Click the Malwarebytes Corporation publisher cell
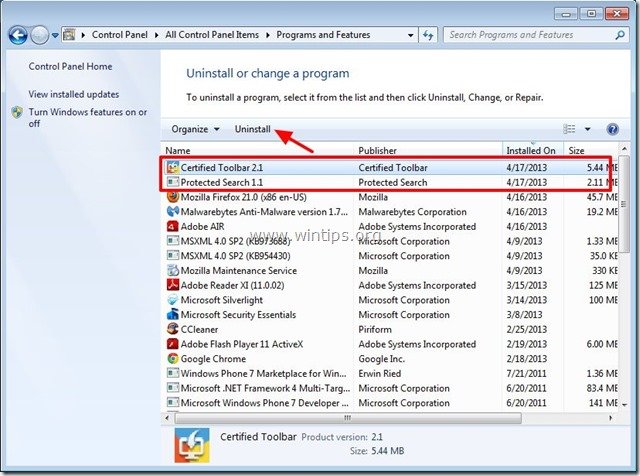The height and width of the screenshot is (476, 640). pyautogui.click(x=412, y=212)
